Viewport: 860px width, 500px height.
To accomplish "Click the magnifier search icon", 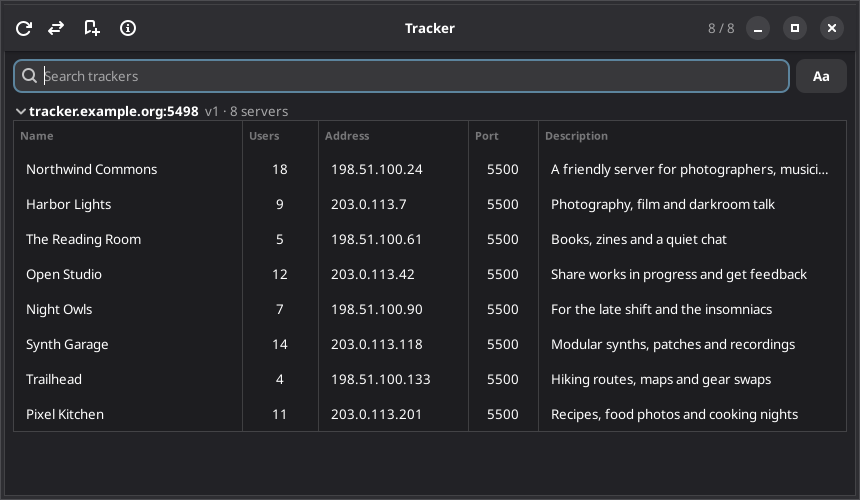I will pos(30,76).
